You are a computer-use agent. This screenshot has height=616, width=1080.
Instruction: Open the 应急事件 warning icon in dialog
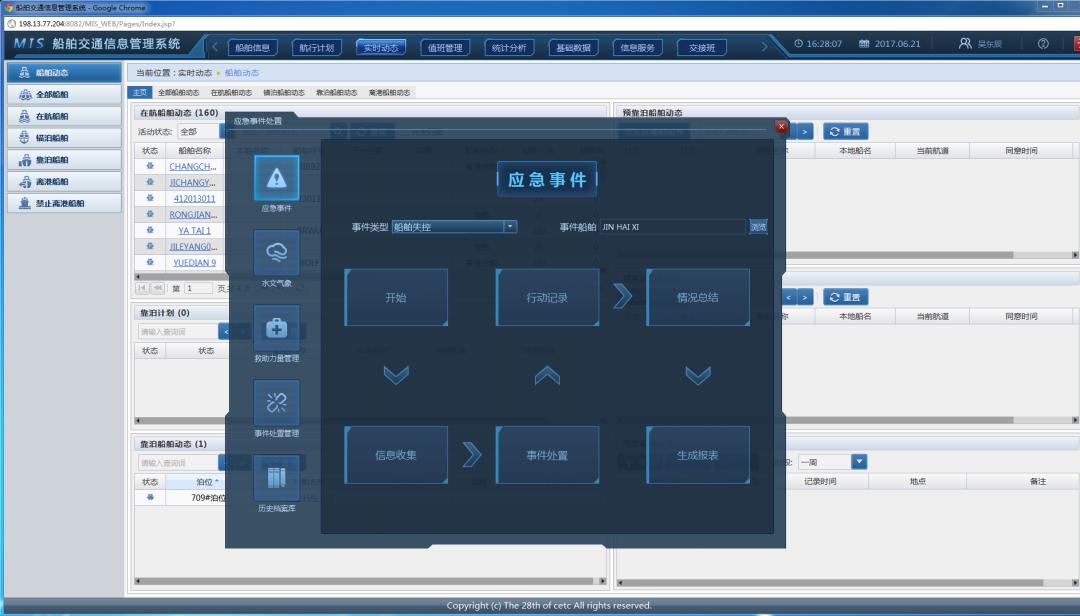(x=276, y=178)
